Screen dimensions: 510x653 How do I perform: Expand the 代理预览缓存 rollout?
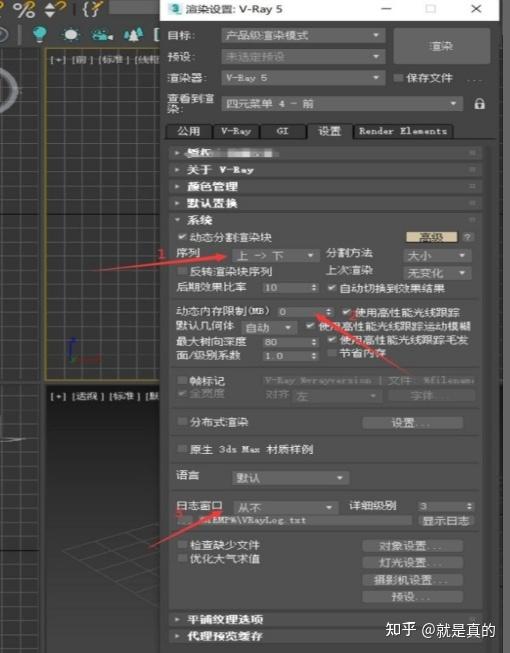(x=326, y=636)
